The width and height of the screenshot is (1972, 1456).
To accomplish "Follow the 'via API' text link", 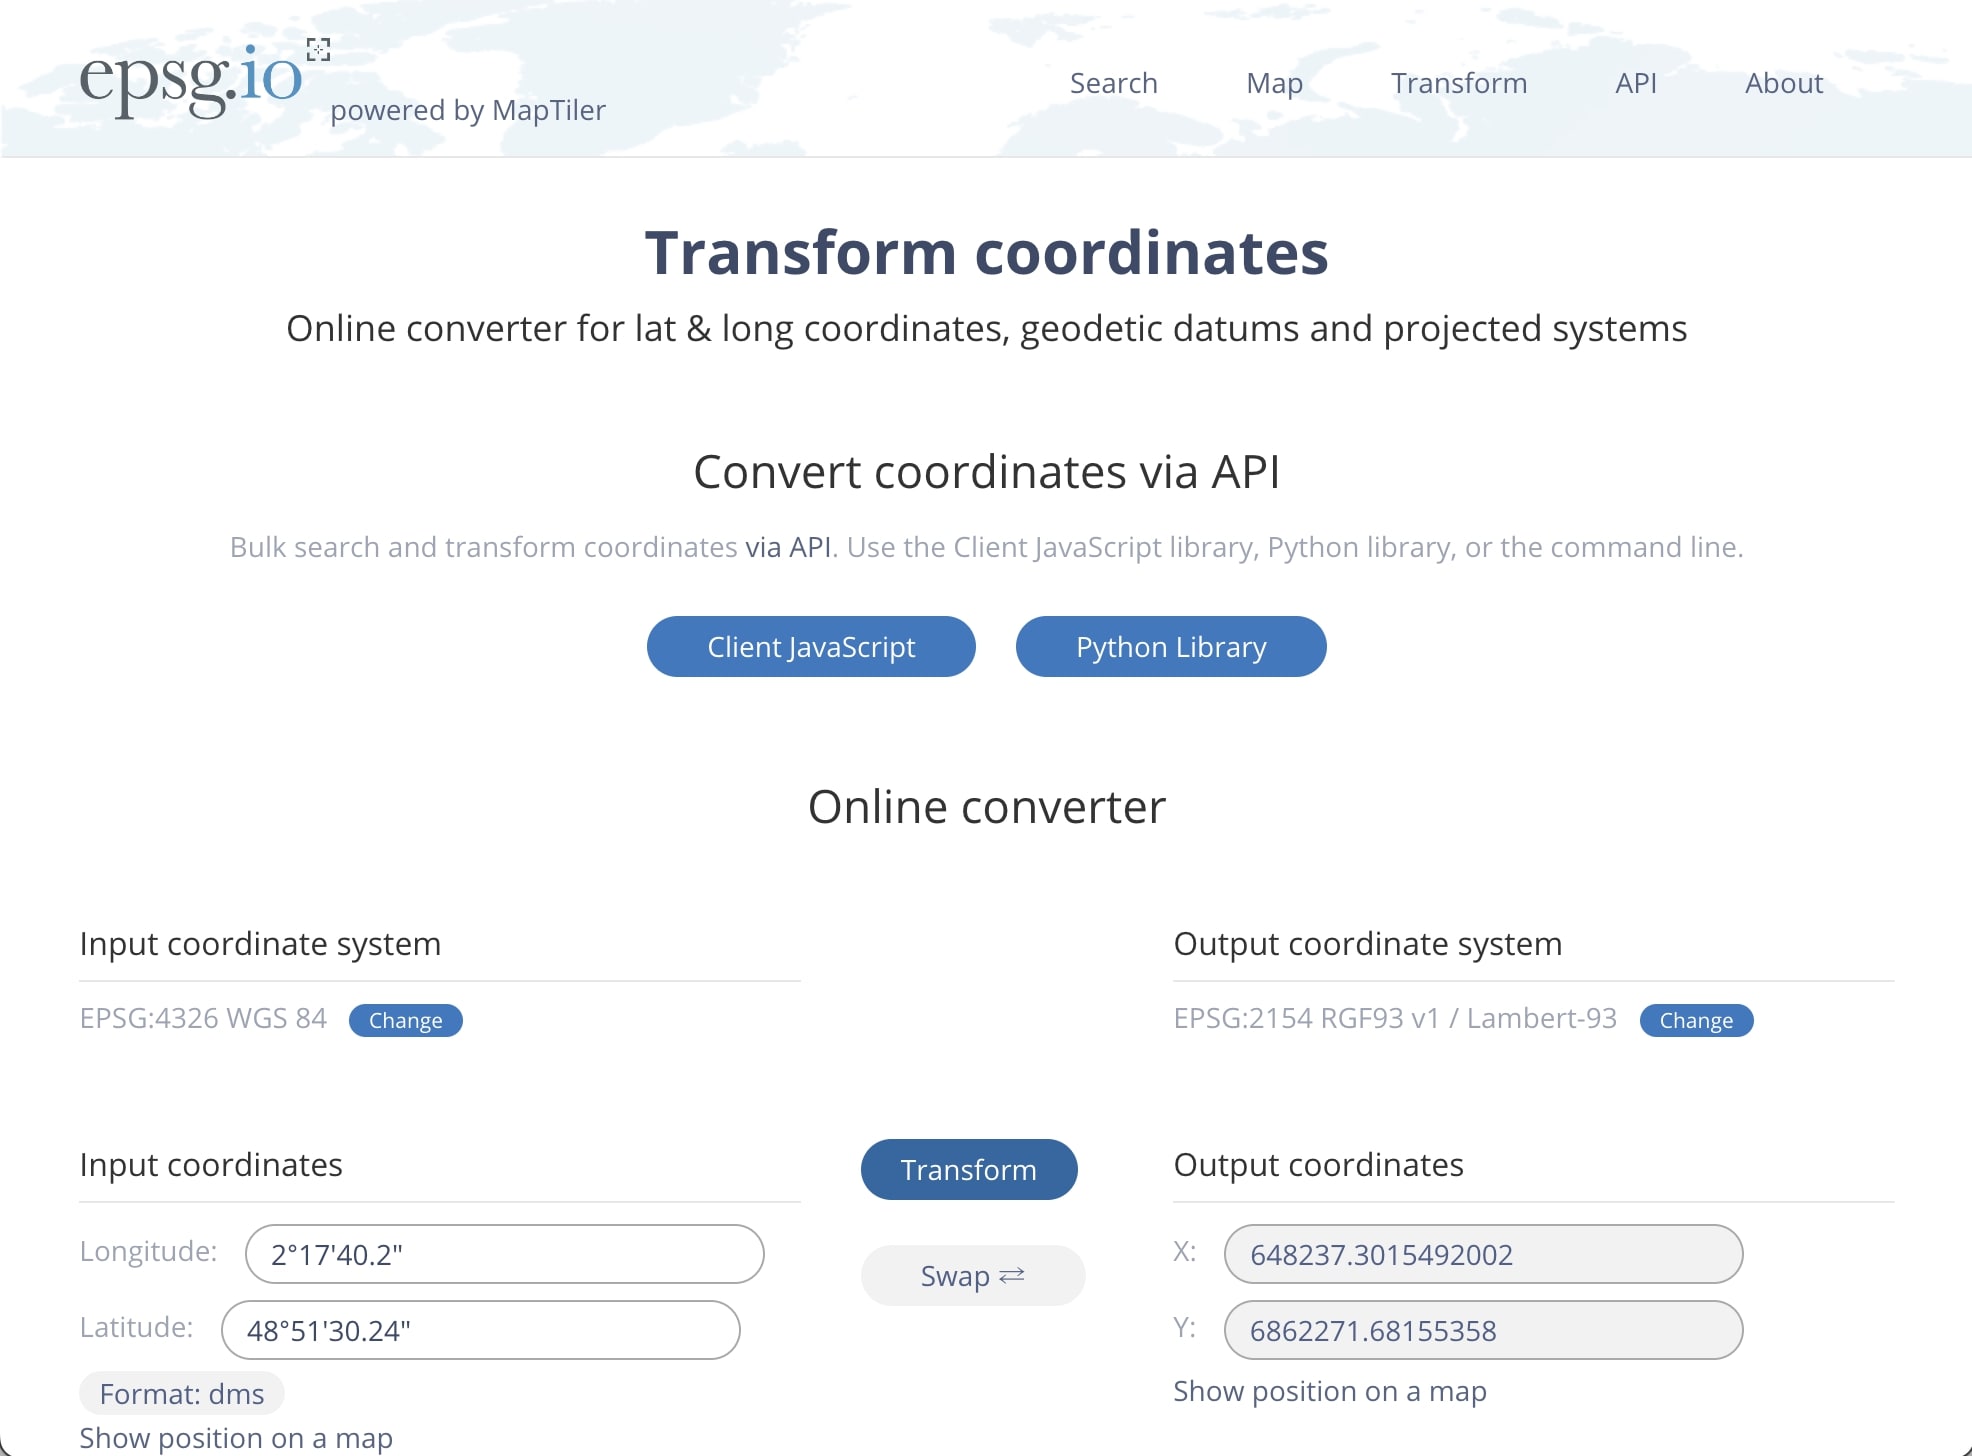I will (x=787, y=547).
